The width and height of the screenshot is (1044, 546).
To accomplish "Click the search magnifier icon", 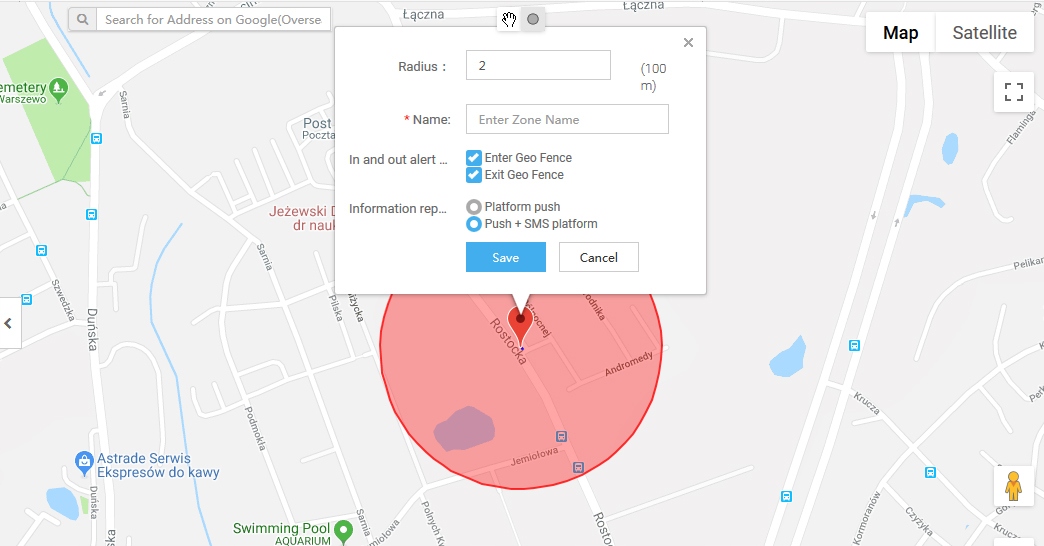I will 82,19.
